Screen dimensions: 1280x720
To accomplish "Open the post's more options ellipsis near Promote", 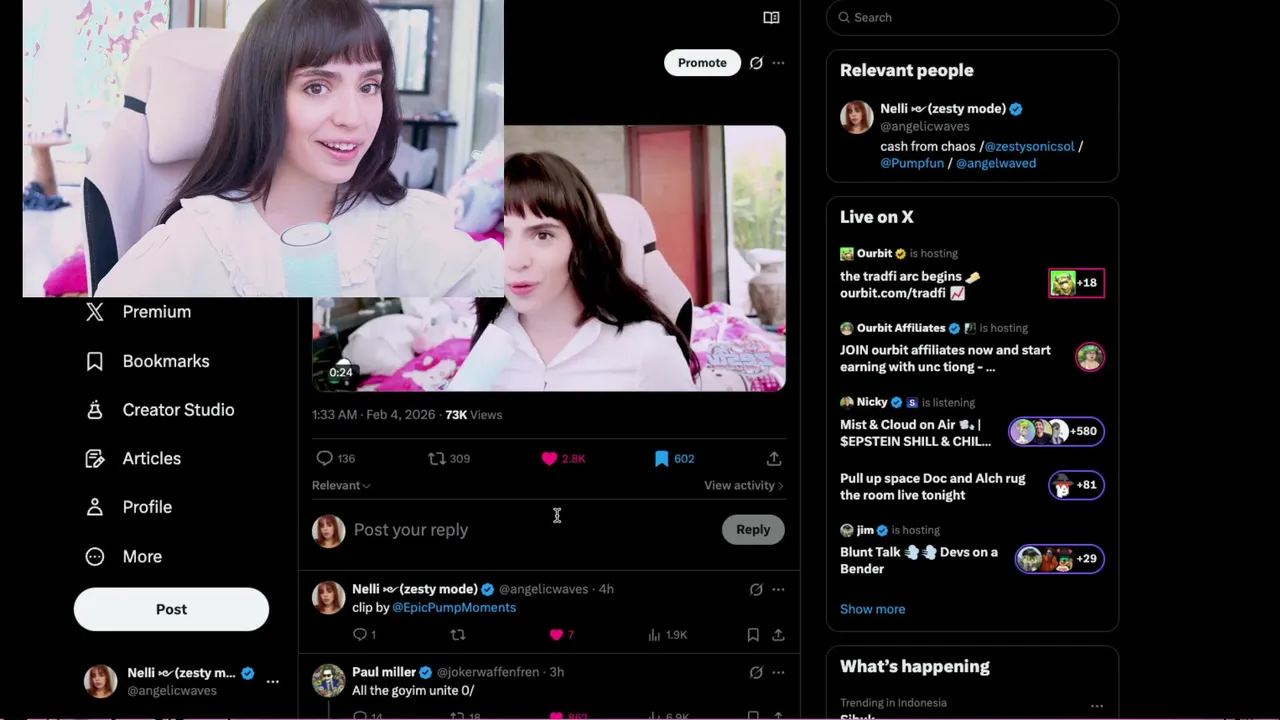I will [x=778, y=63].
